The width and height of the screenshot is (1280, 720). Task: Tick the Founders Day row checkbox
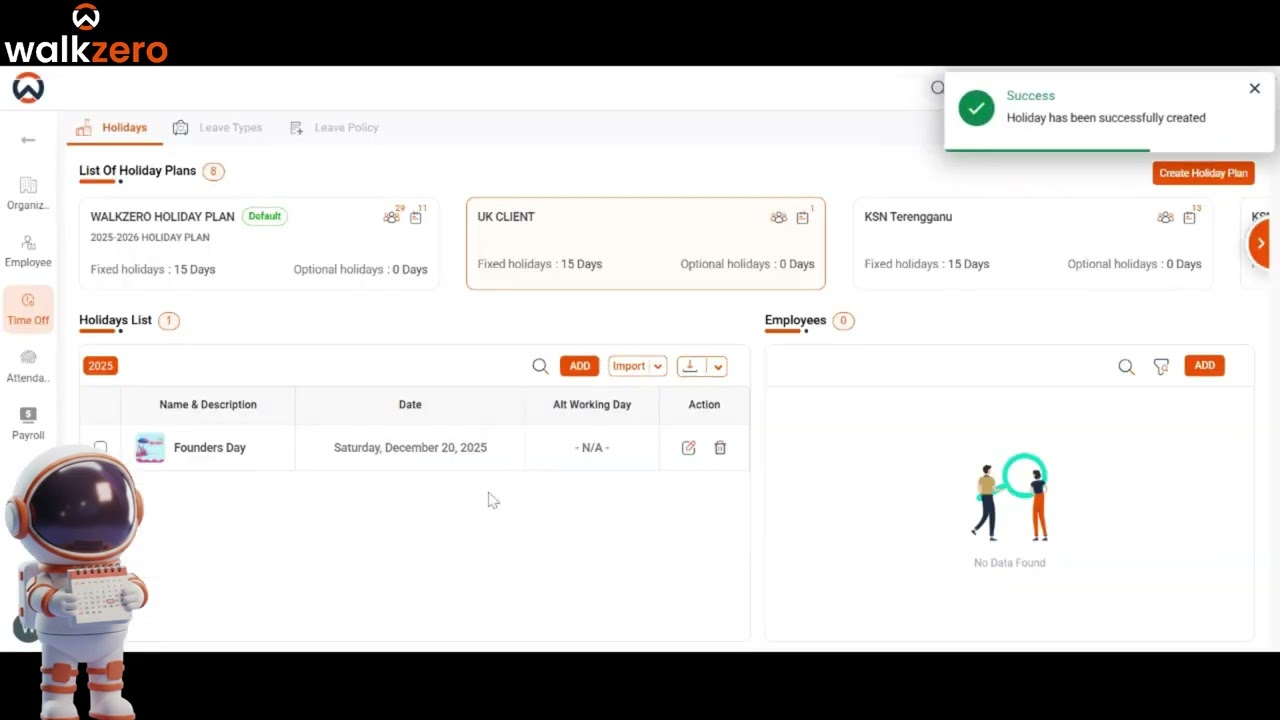pos(100,447)
